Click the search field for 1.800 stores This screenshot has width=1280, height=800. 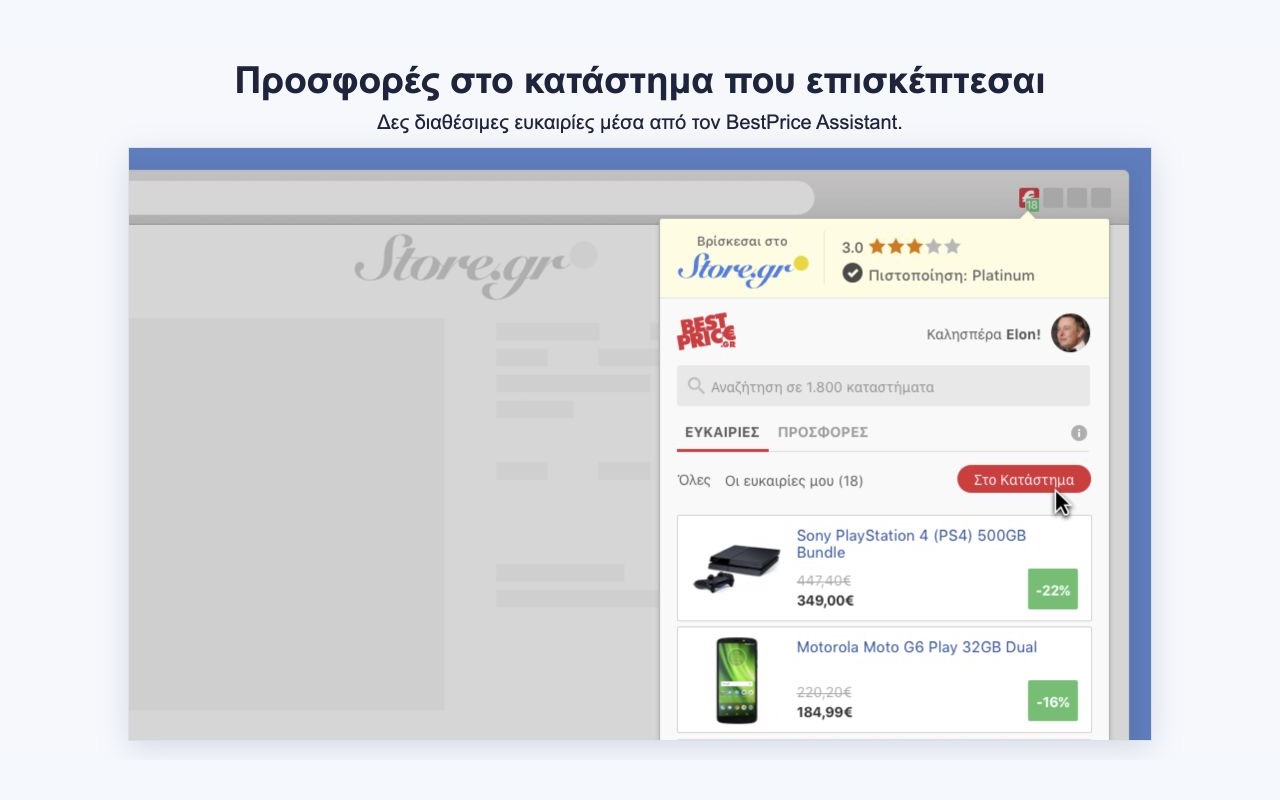tap(883, 386)
